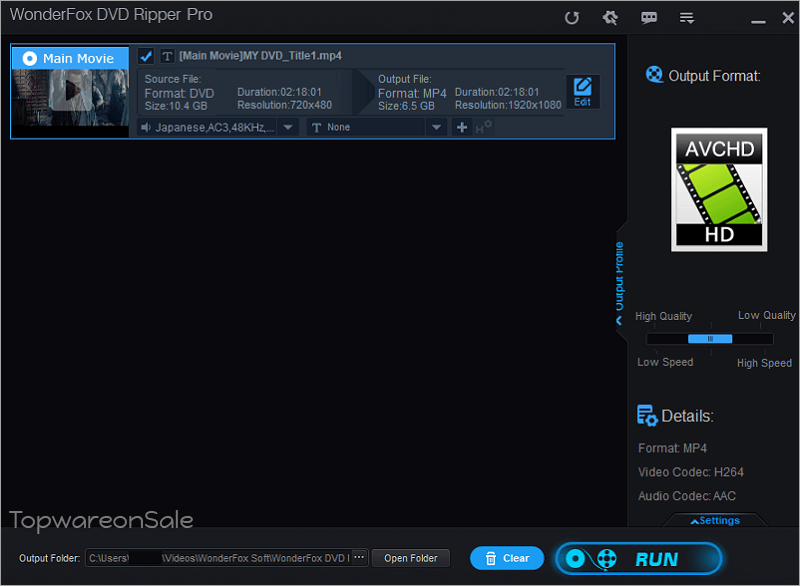Click the output Size:6.5 GB text
800x586 pixels.
tap(406, 106)
